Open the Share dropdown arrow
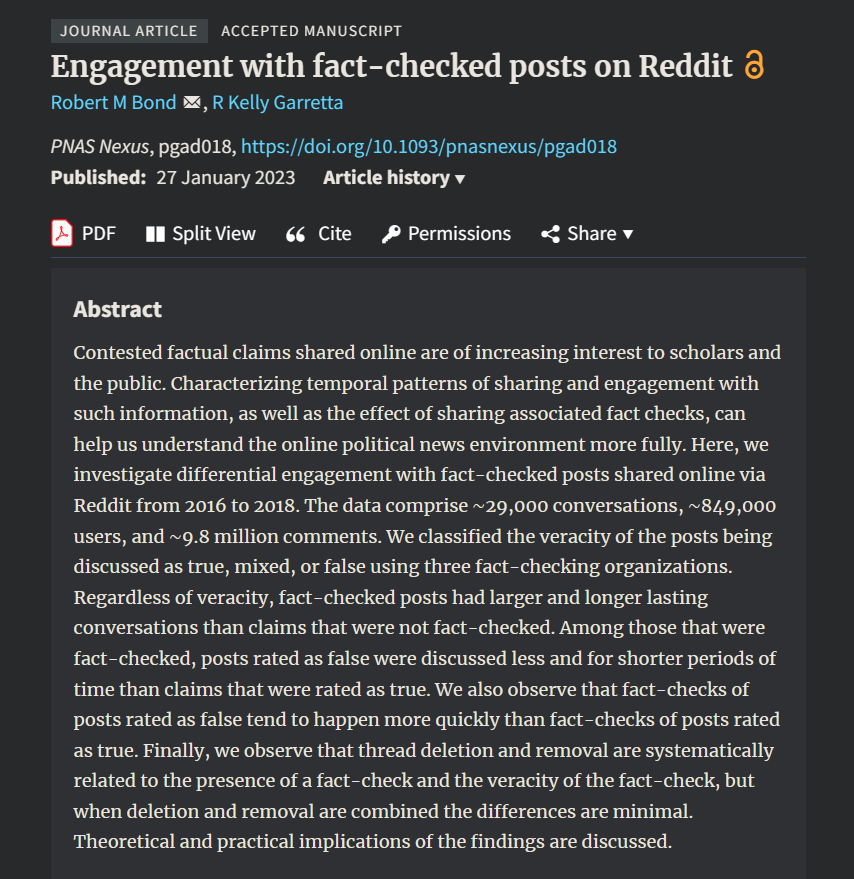The image size is (854, 879). (628, 234)
